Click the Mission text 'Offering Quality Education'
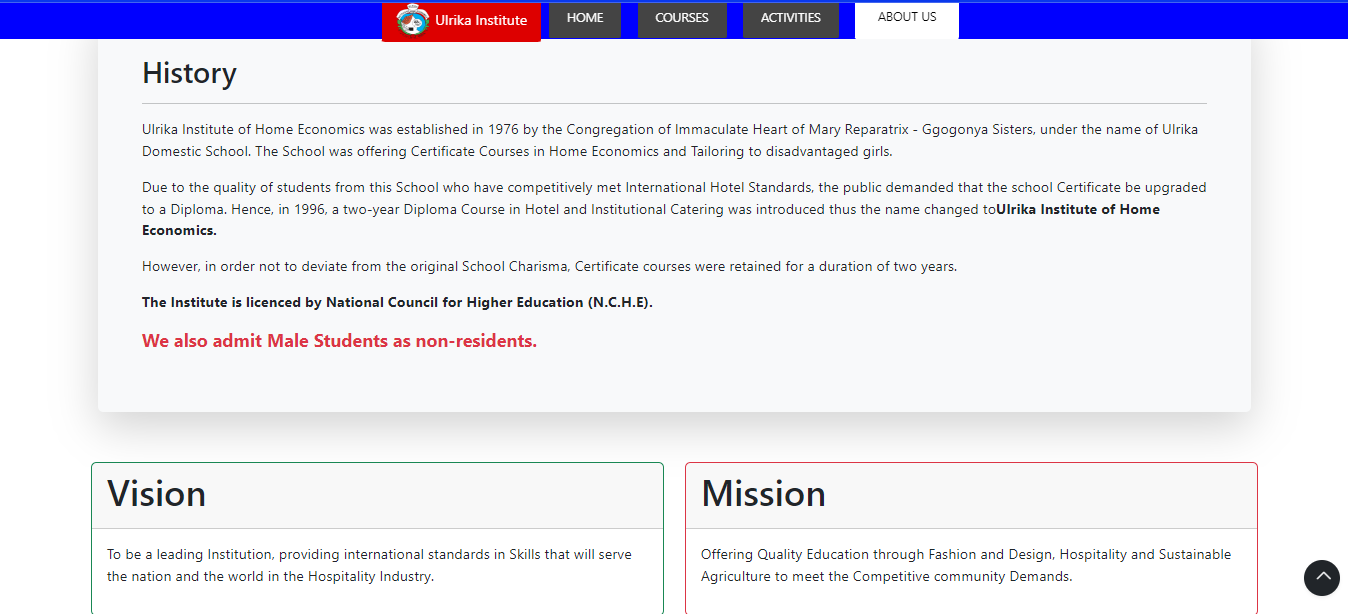 pos(966,565)
